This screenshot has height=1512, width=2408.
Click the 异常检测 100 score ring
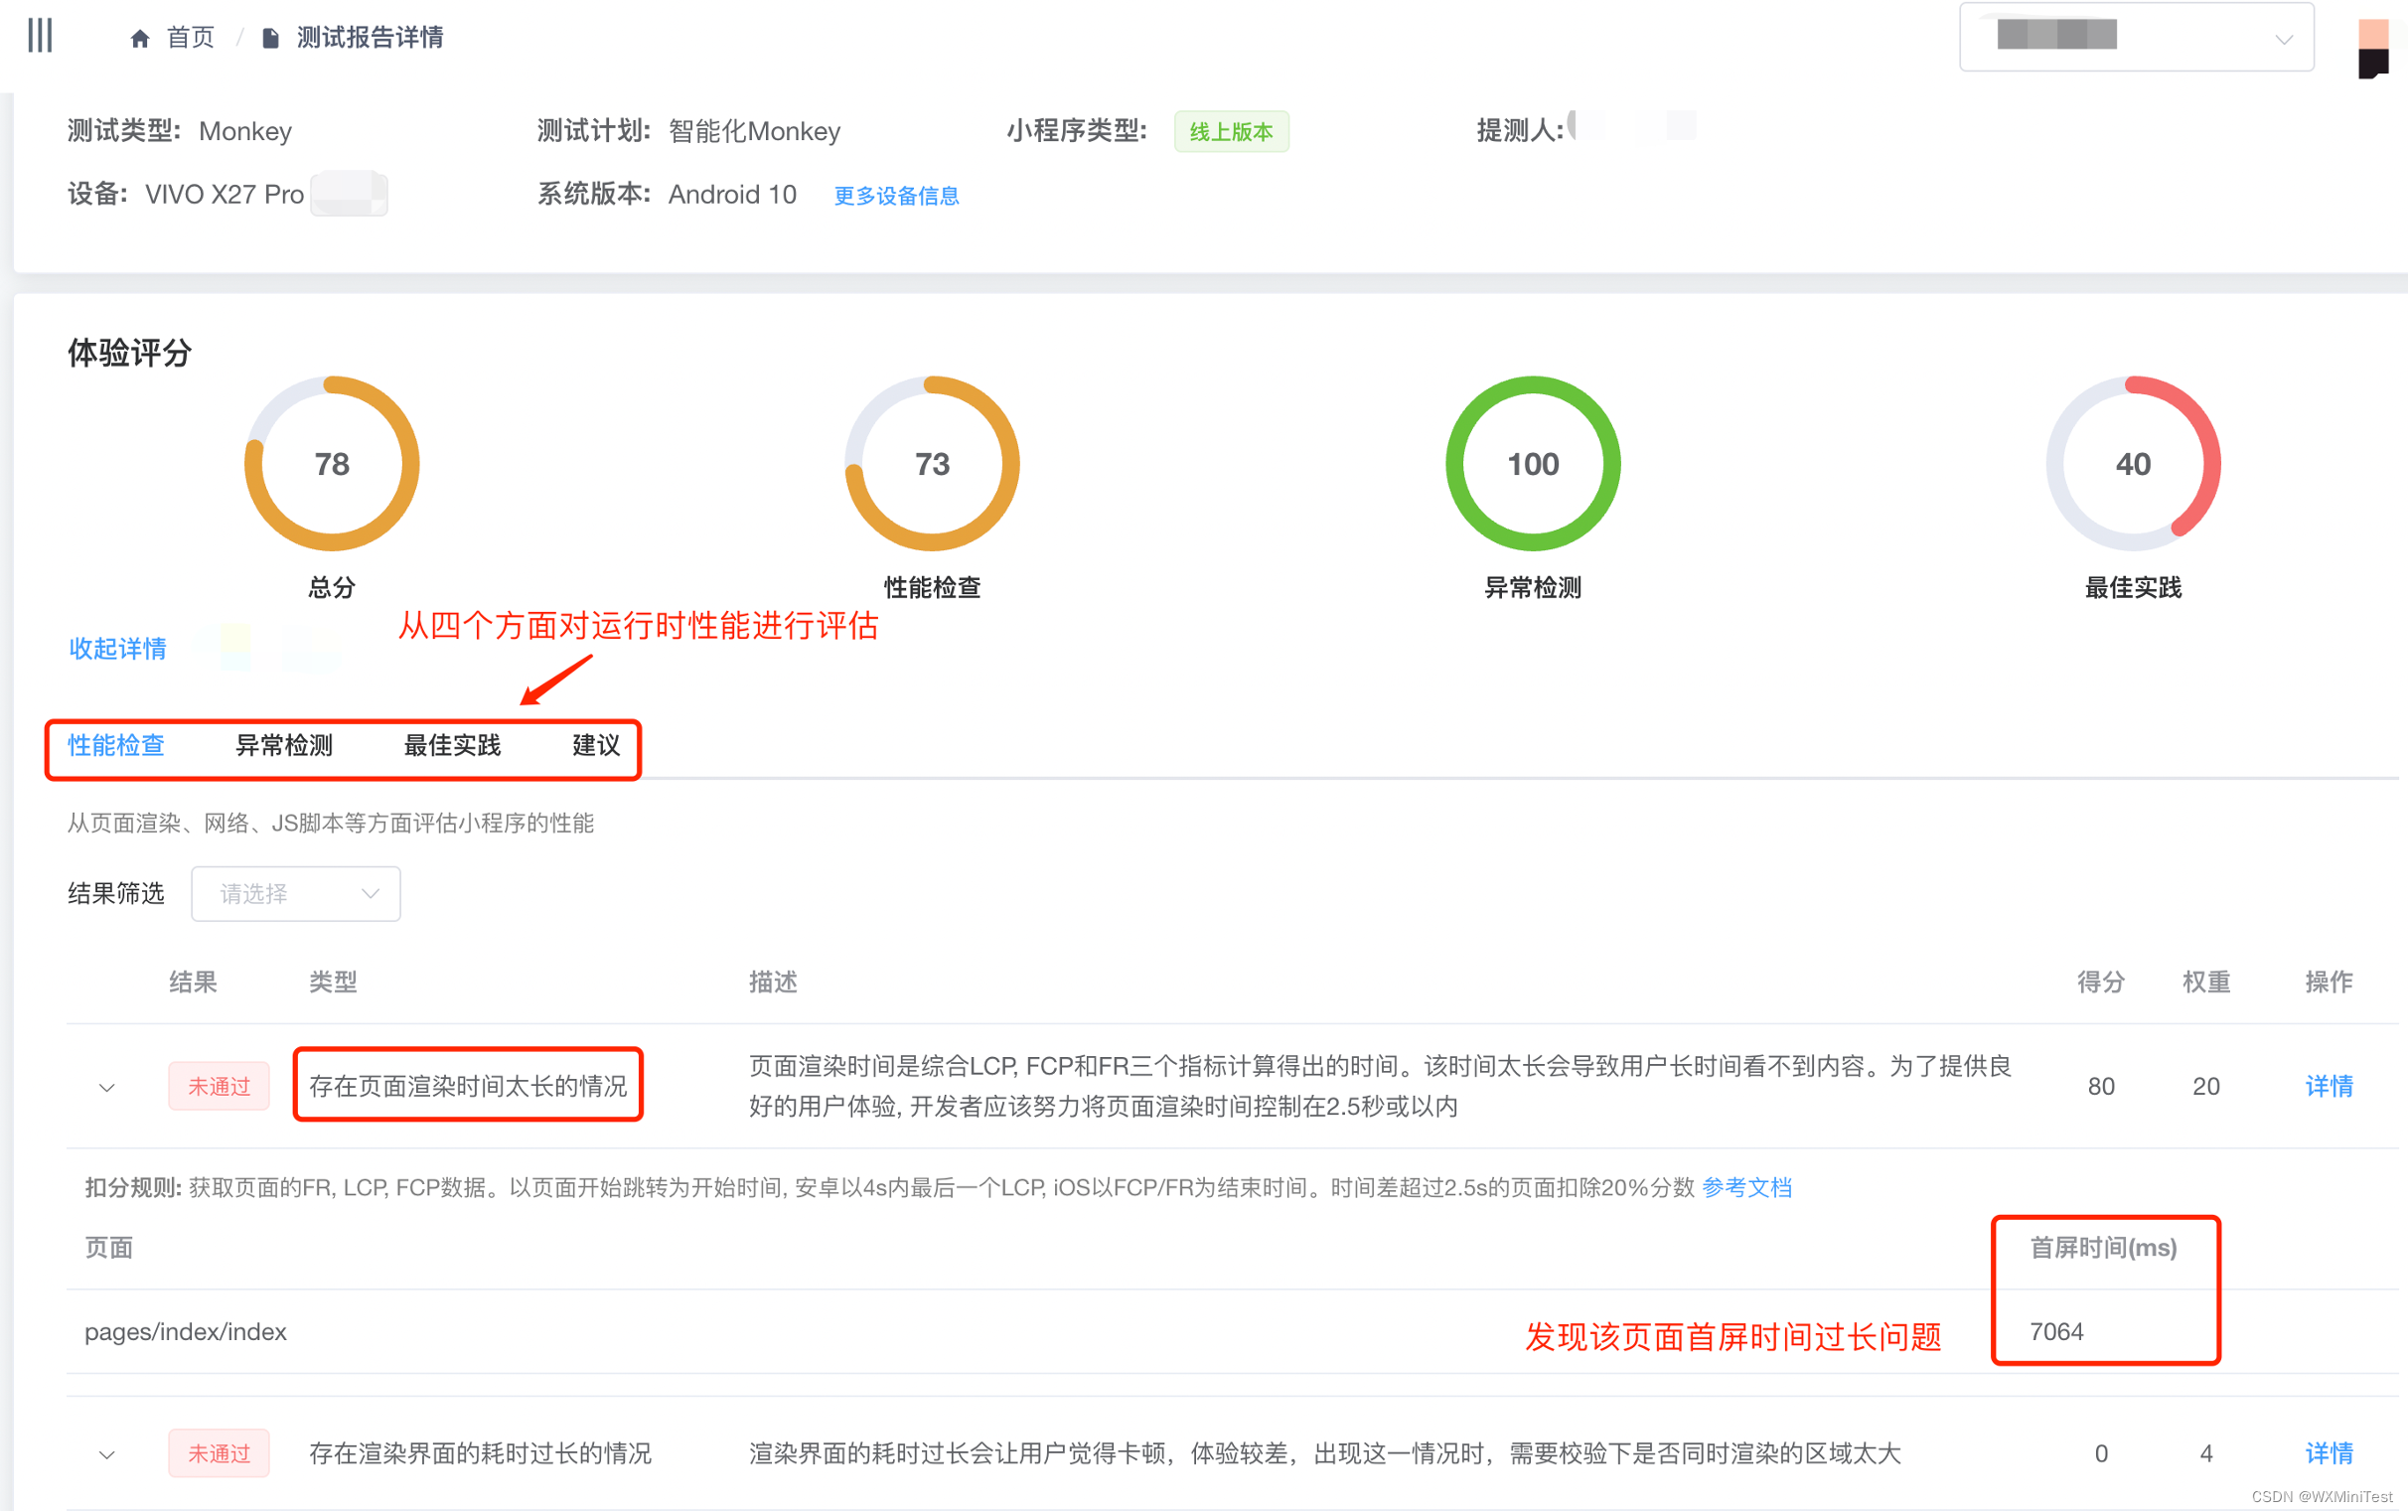click(1532, 464)
